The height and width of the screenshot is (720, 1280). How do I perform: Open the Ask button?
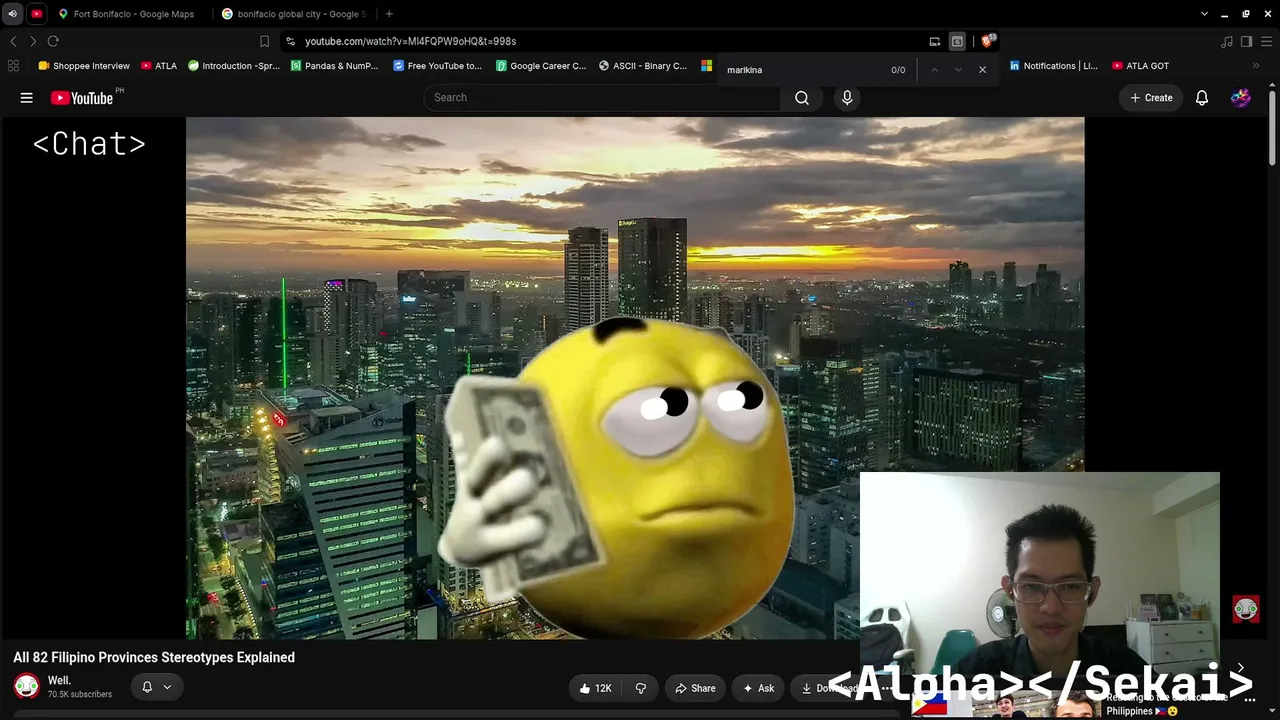tap(758, 688)
